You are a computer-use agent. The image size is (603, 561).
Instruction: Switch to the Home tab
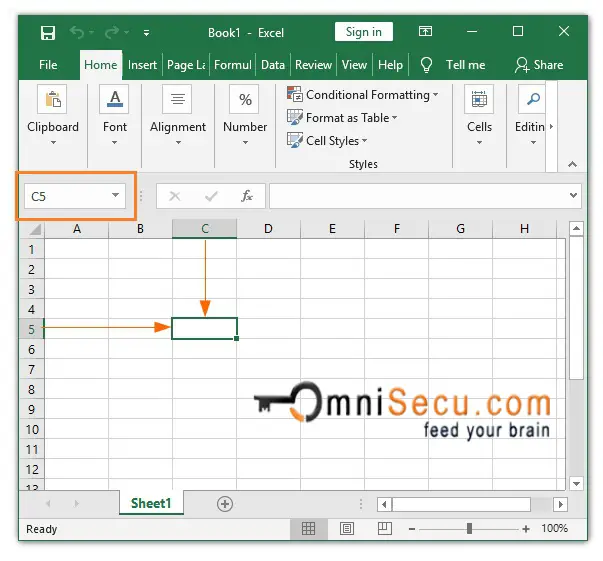coord(101,65)
